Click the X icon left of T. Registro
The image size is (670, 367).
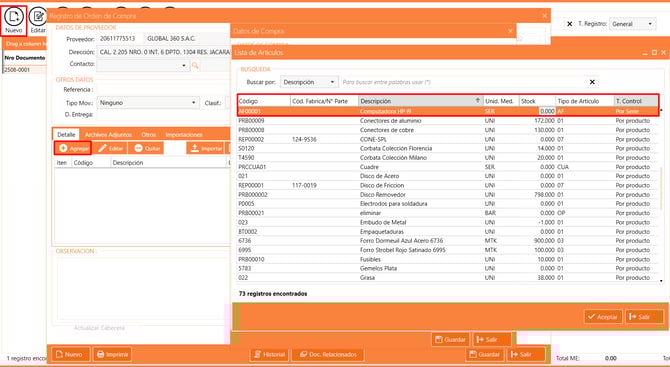click(x=569, y=24)
